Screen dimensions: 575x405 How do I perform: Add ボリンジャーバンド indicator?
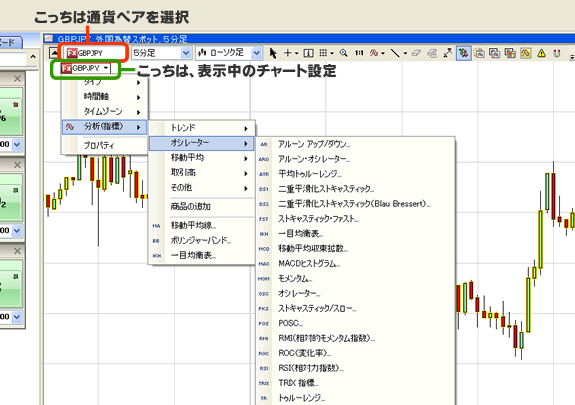(201, 241)
